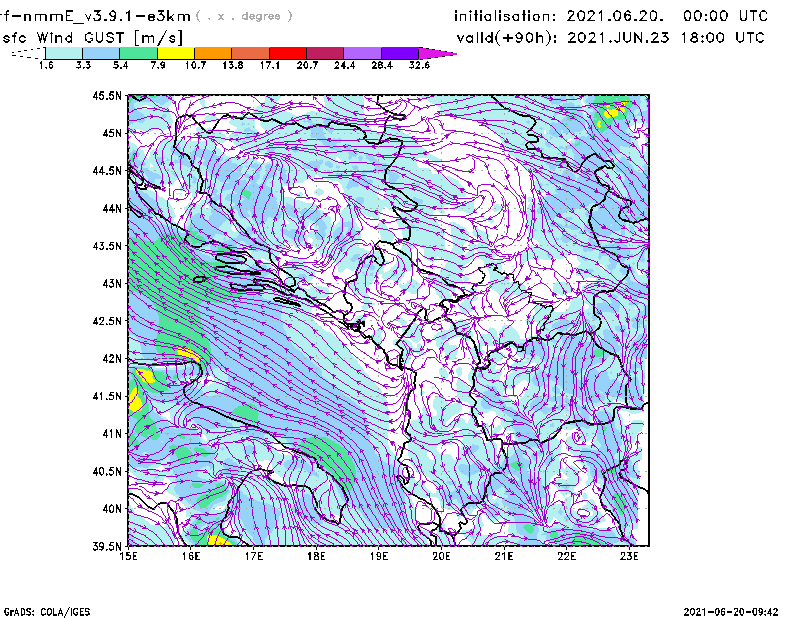Click the crimson legend swatch after 20.7

325,53
